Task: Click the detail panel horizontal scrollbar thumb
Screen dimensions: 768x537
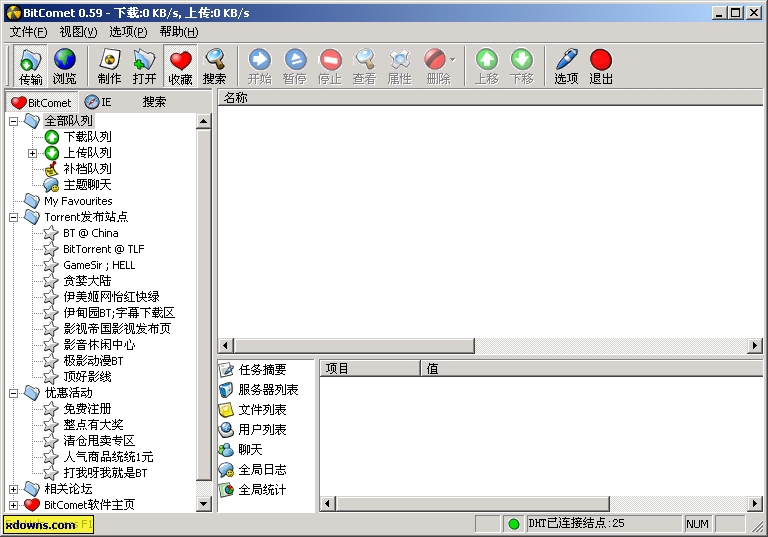Action: coord(473,503)
